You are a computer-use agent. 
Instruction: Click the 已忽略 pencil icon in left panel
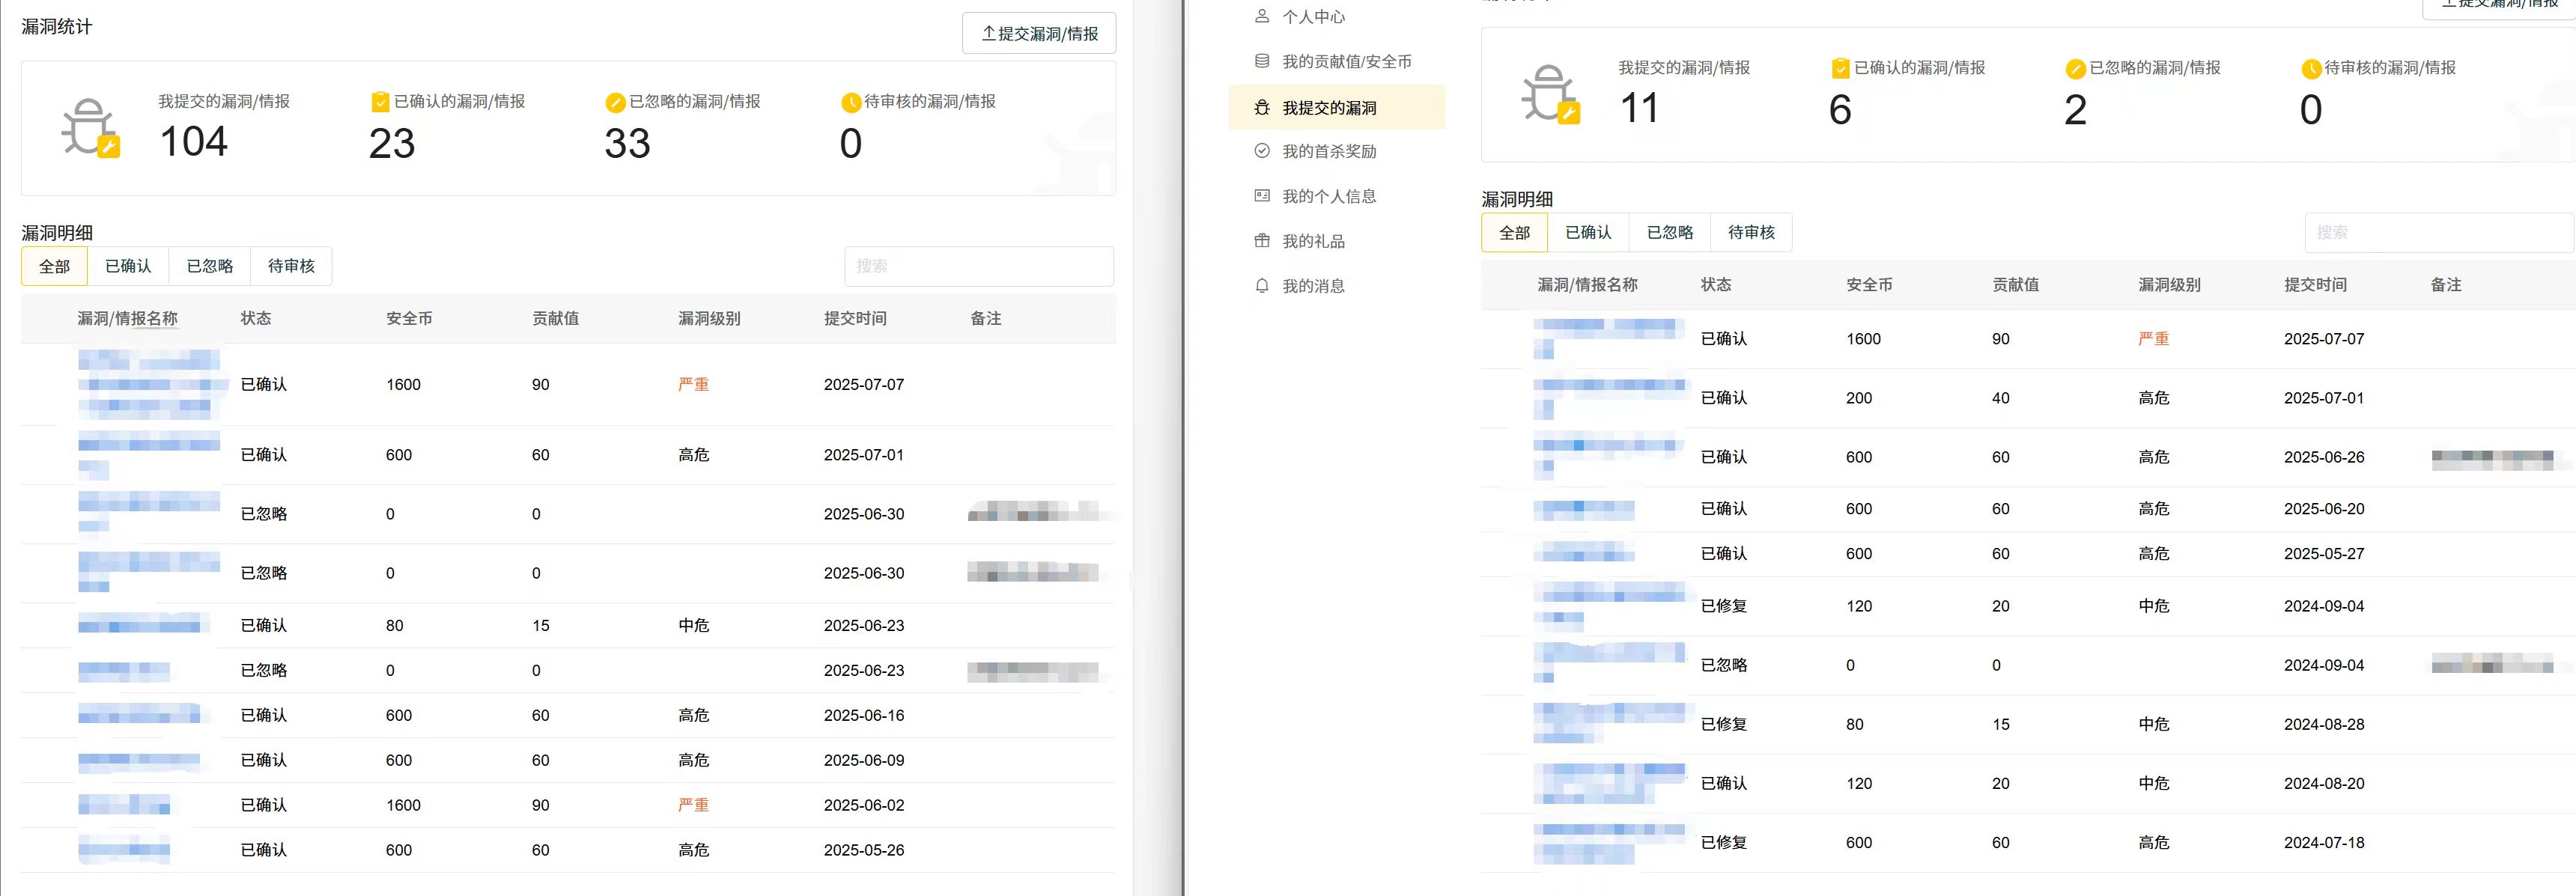(x=615, y=102)
